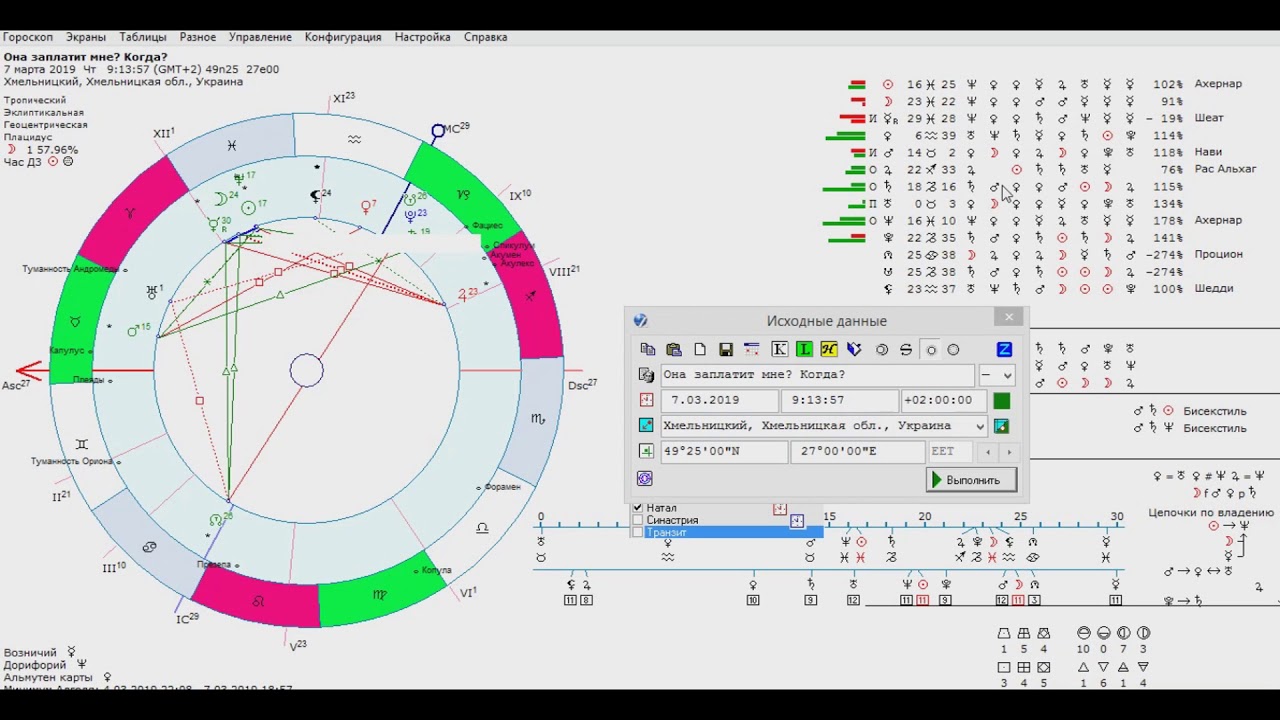Click the 178% value in planet table

(x=1167, y=220)
